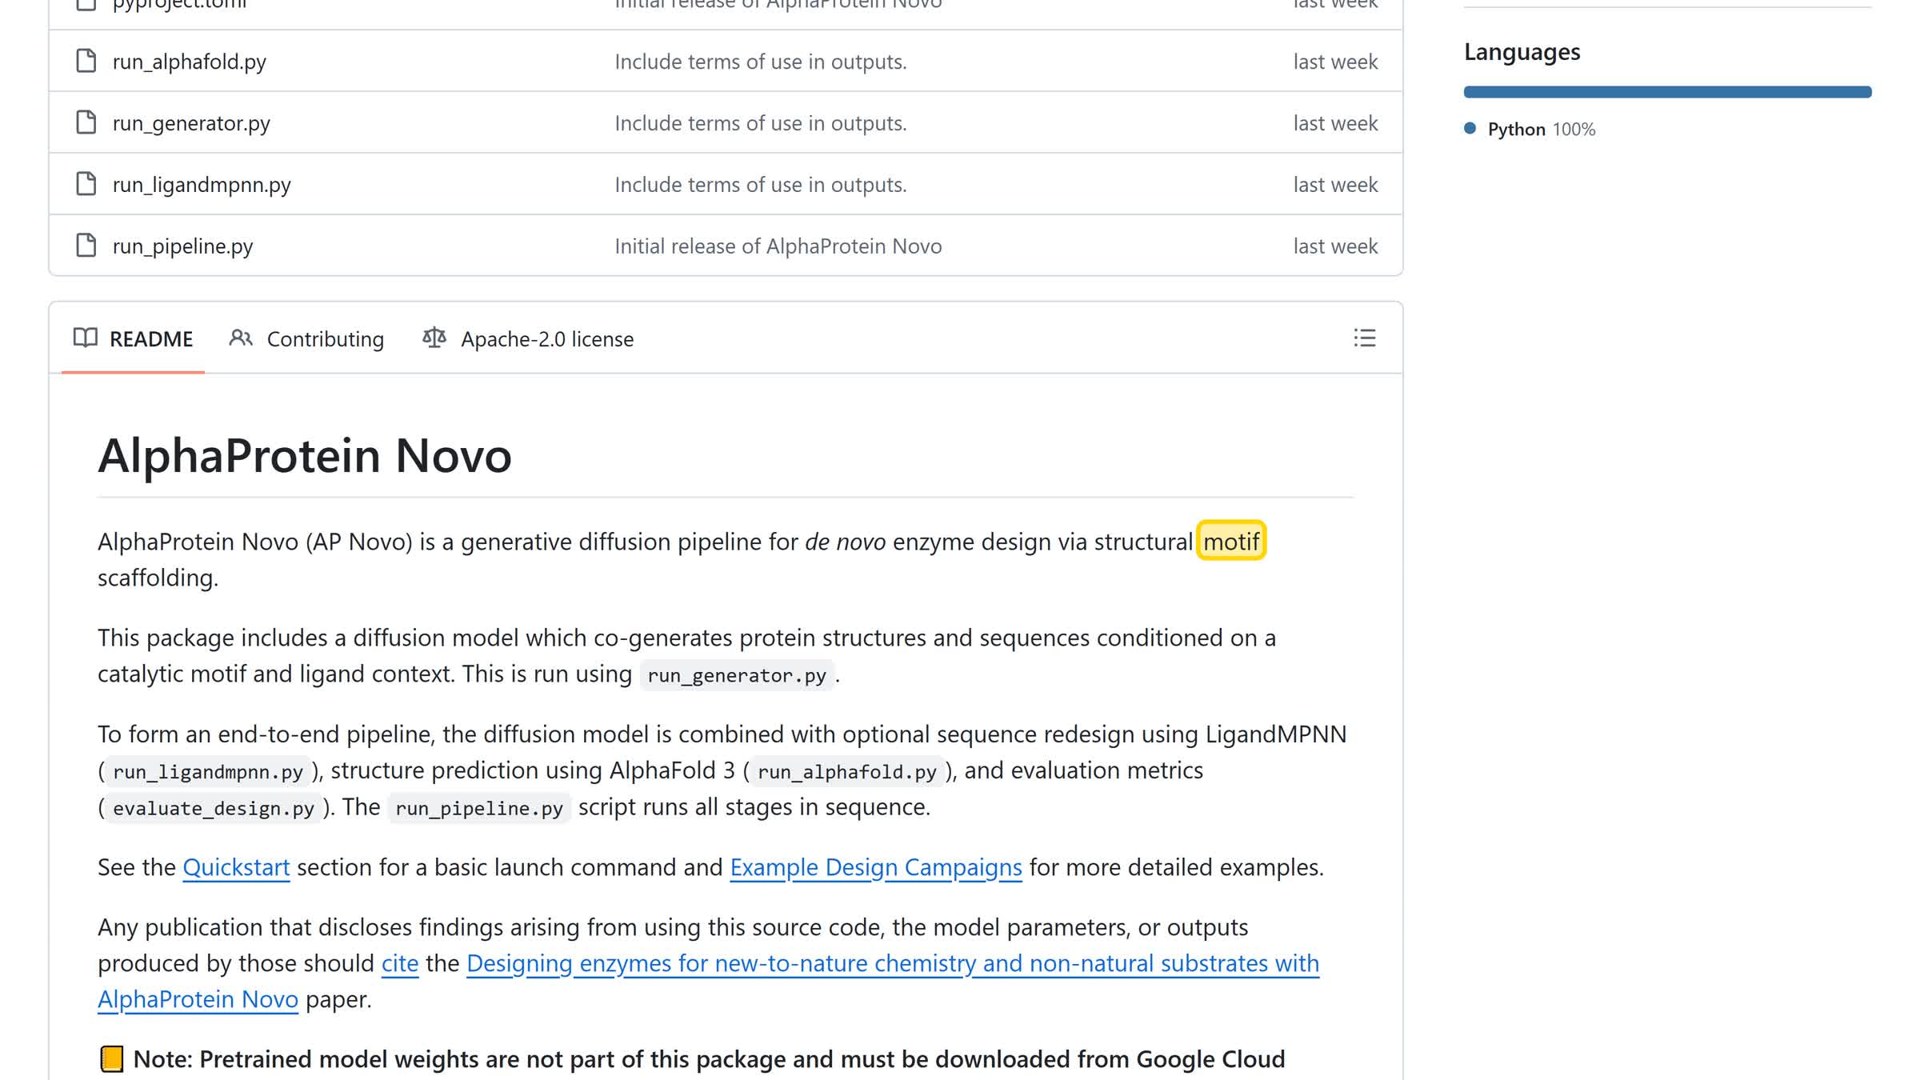1920x1080 pixels.
Task: Click the AlphaProtein Novo heading
Action: 304,455
